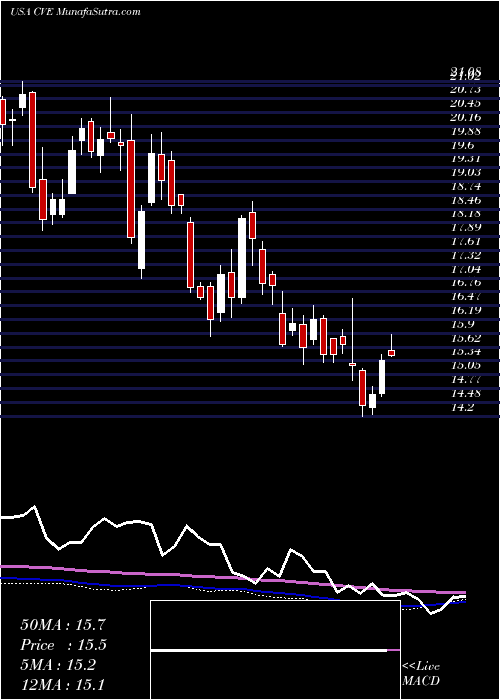Click the 19.03 price axis label
The width and height of the screenshot is (500, 700).
click(x=466, y=173)
